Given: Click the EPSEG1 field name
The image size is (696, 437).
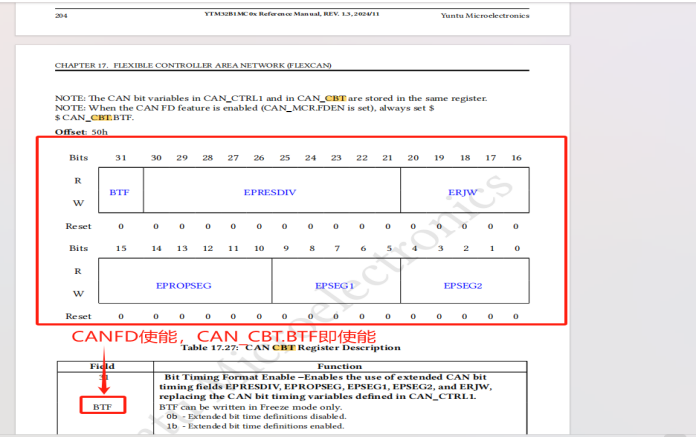Looking at the screenshot, I should coord(335,286).
